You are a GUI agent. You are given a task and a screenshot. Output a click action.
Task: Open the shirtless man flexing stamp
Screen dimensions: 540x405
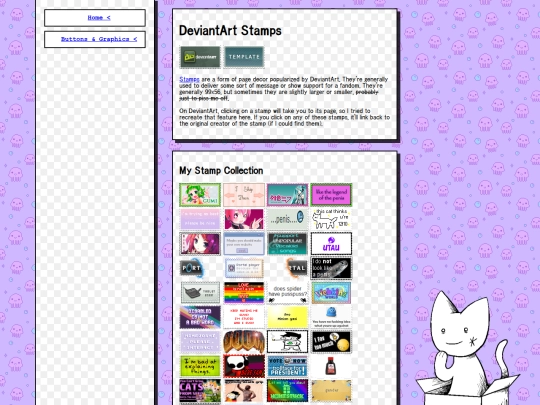point(244,391)
